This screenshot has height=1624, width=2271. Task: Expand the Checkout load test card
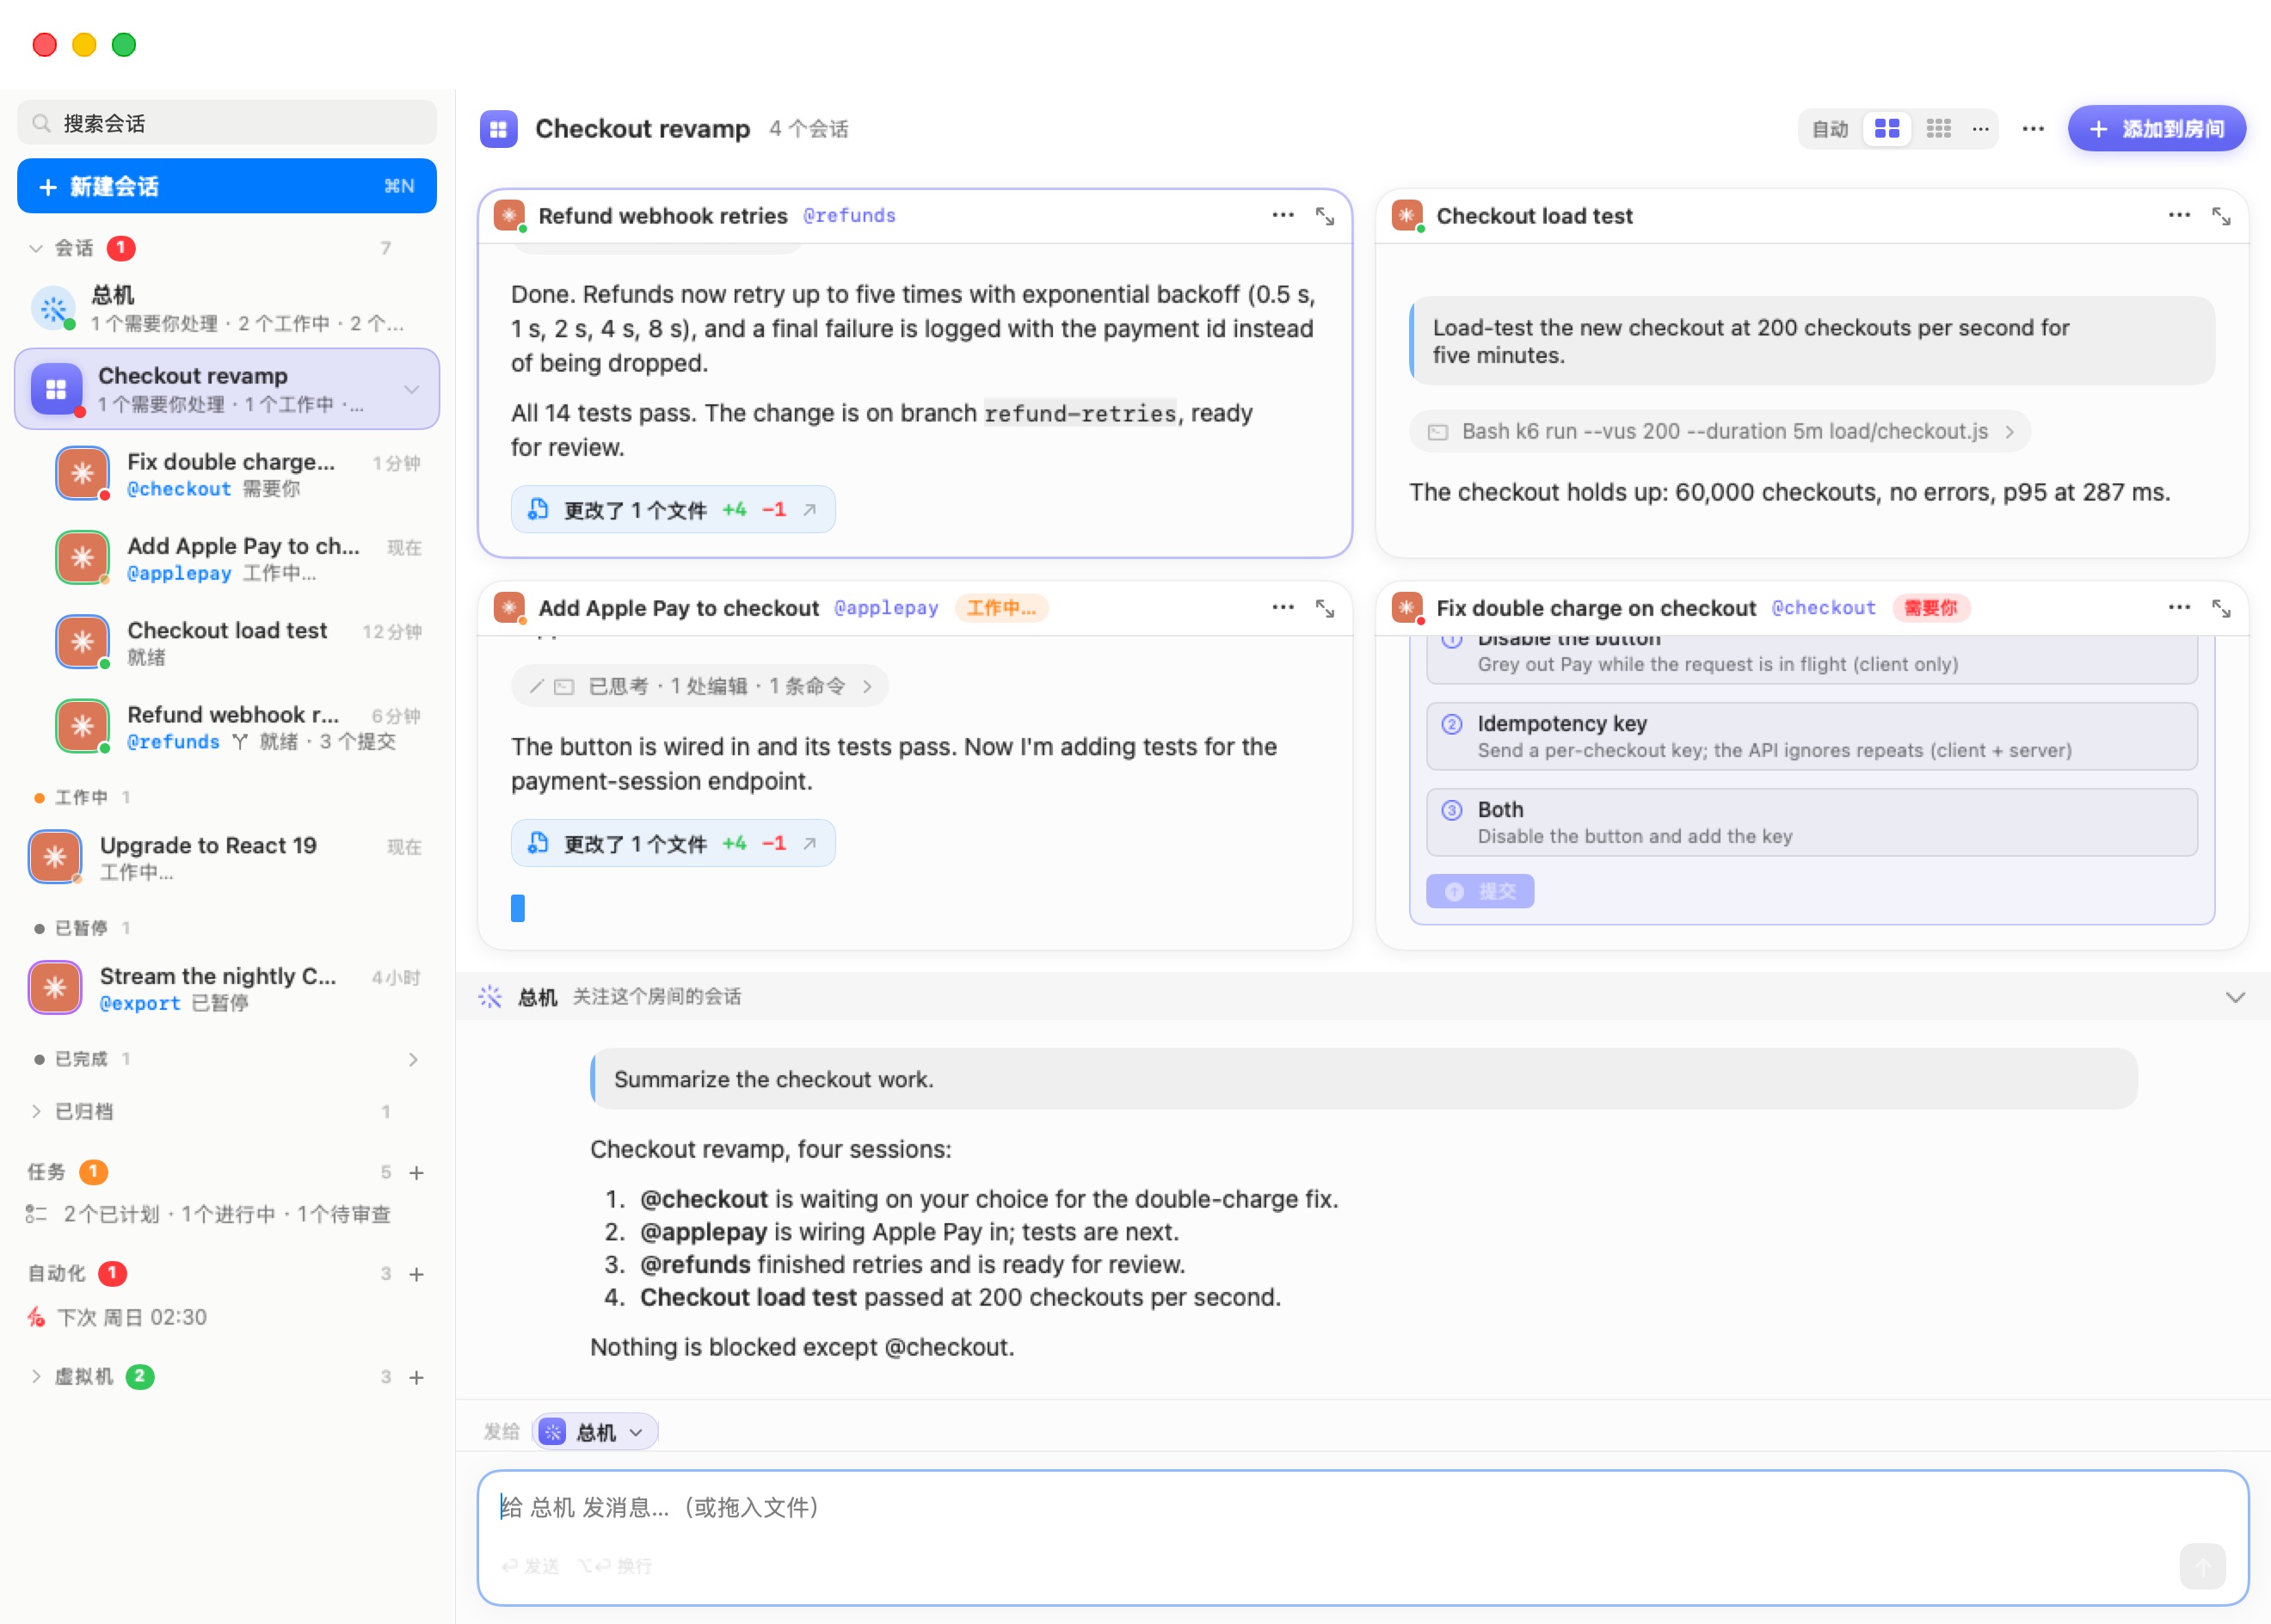pos(2221,216)
